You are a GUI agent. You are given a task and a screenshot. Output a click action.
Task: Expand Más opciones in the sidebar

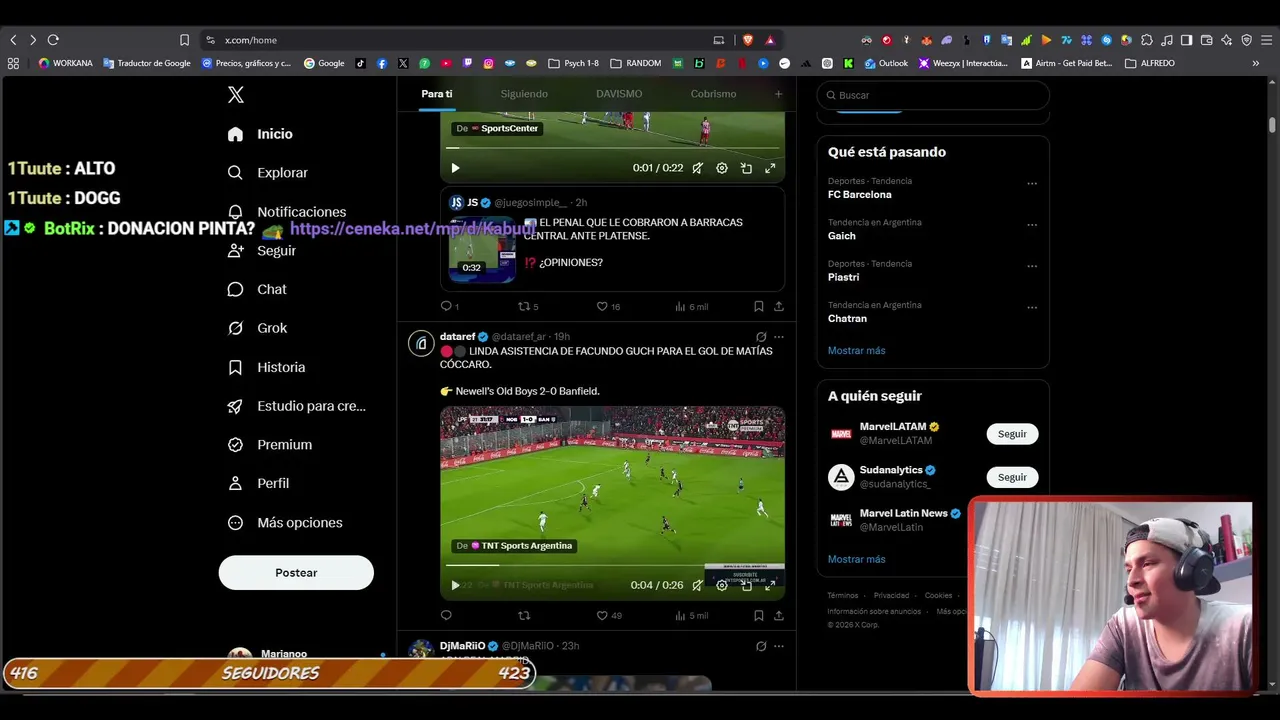click(x=285, y=523)
